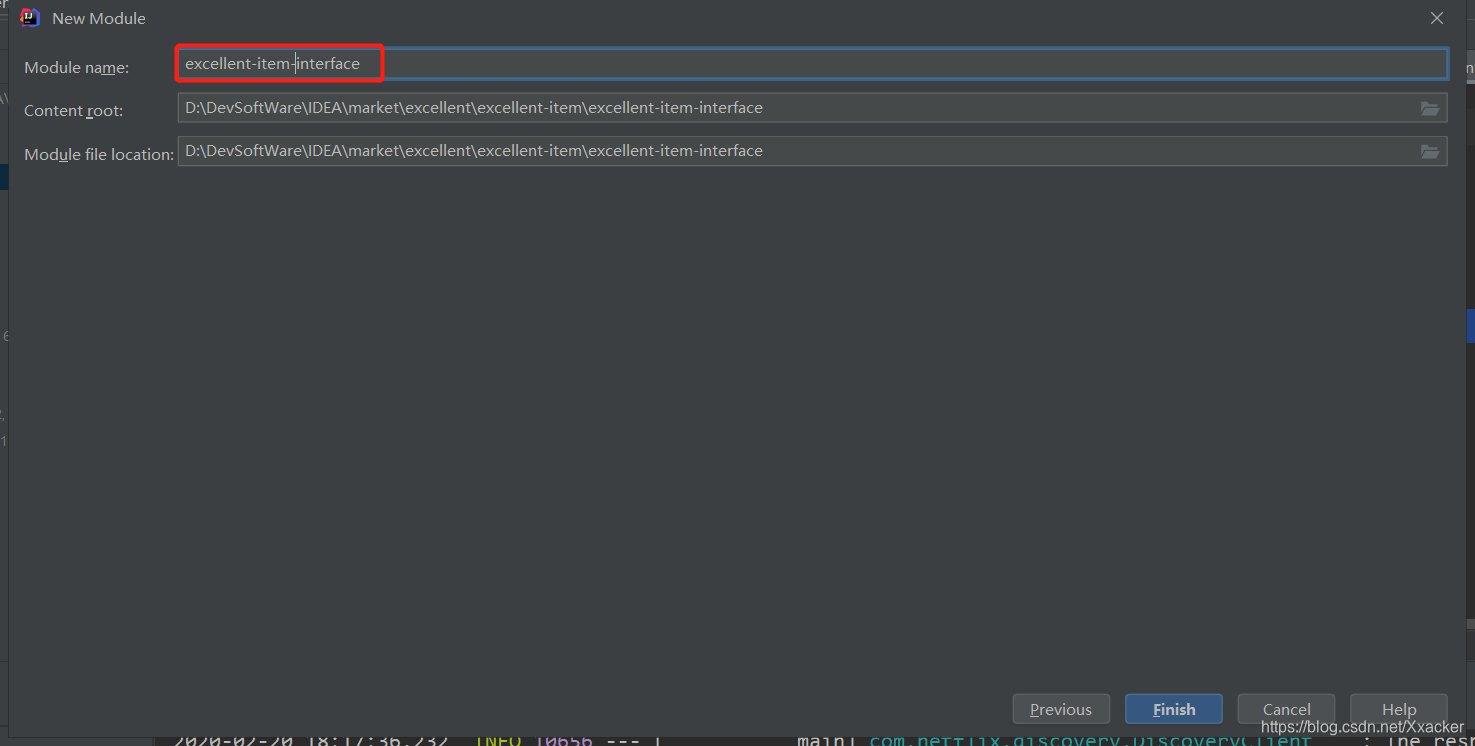Click the 'New Module' dialog title
This screenshot has height=746, width=1475.
pos(99,18)
